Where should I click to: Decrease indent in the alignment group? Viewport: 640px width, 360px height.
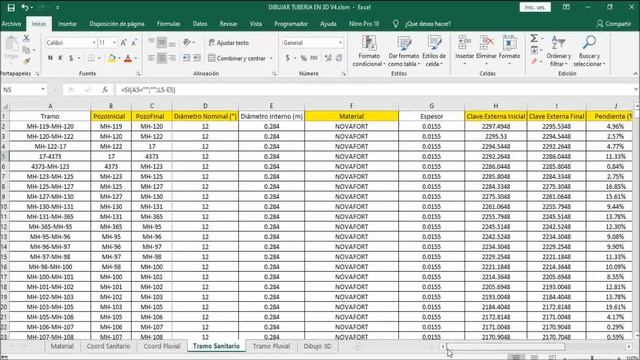pos(187,58)
